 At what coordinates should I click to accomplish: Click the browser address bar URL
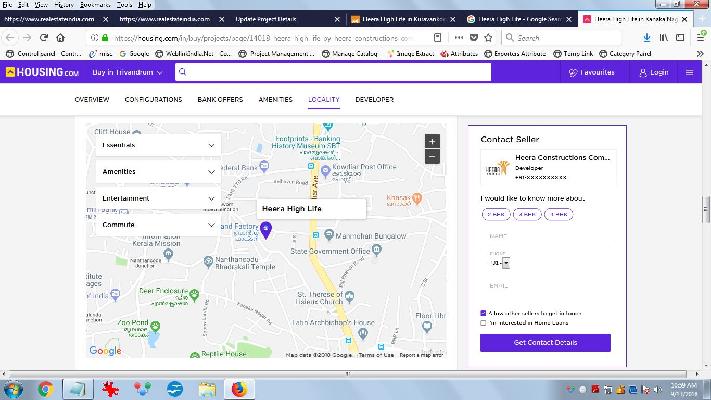(x=263, y=38)
